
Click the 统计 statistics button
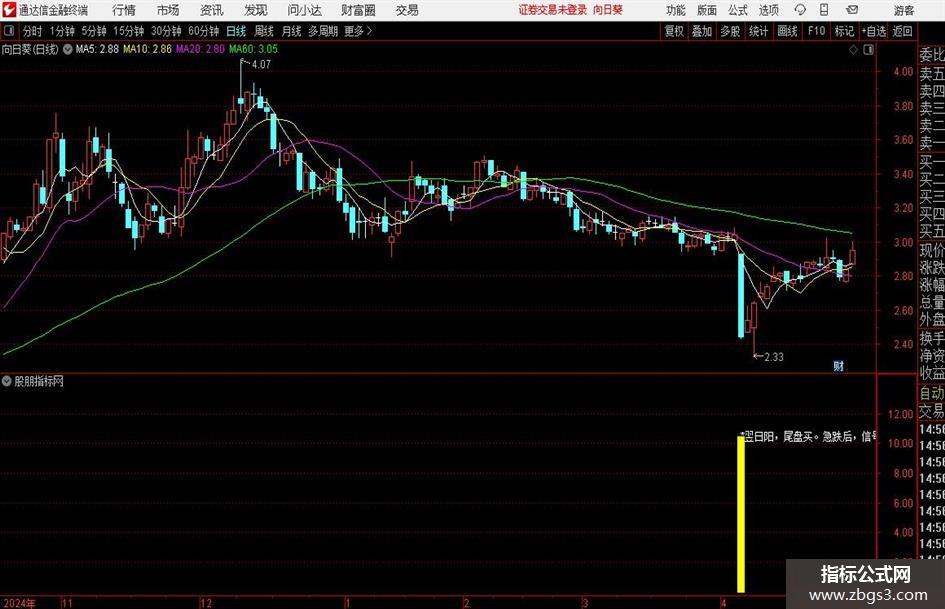tap(758, 31)
